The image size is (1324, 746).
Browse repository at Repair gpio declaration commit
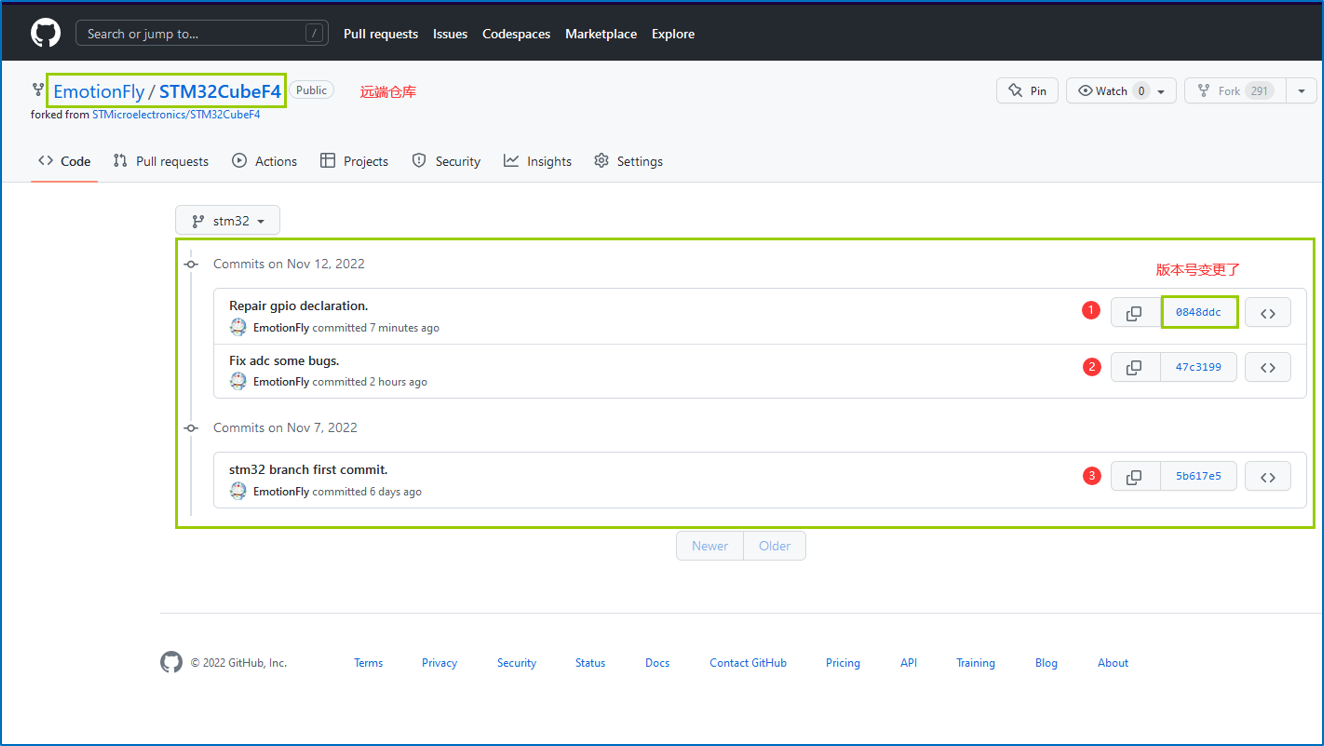(x=1268, y=313)
